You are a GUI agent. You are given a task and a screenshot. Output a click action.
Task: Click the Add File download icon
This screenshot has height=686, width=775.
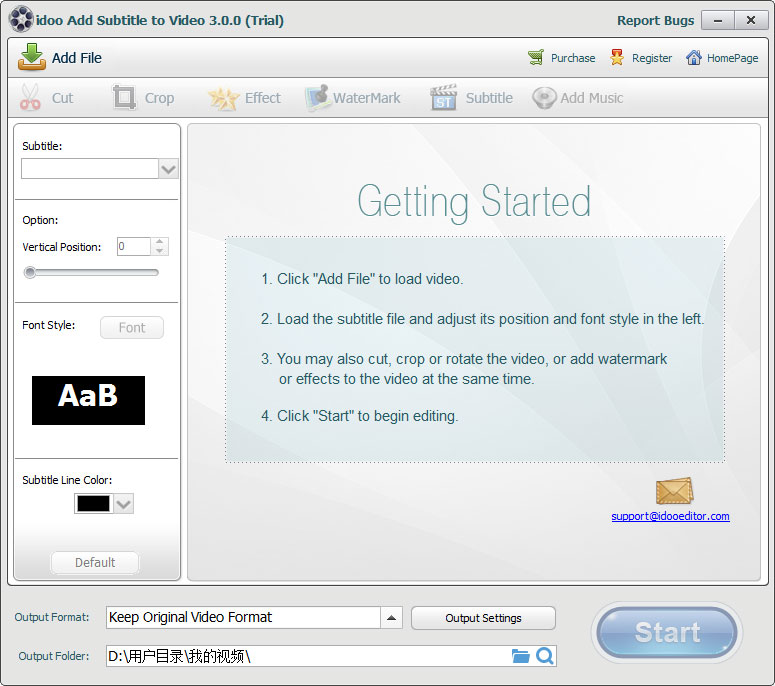[32, 57]
